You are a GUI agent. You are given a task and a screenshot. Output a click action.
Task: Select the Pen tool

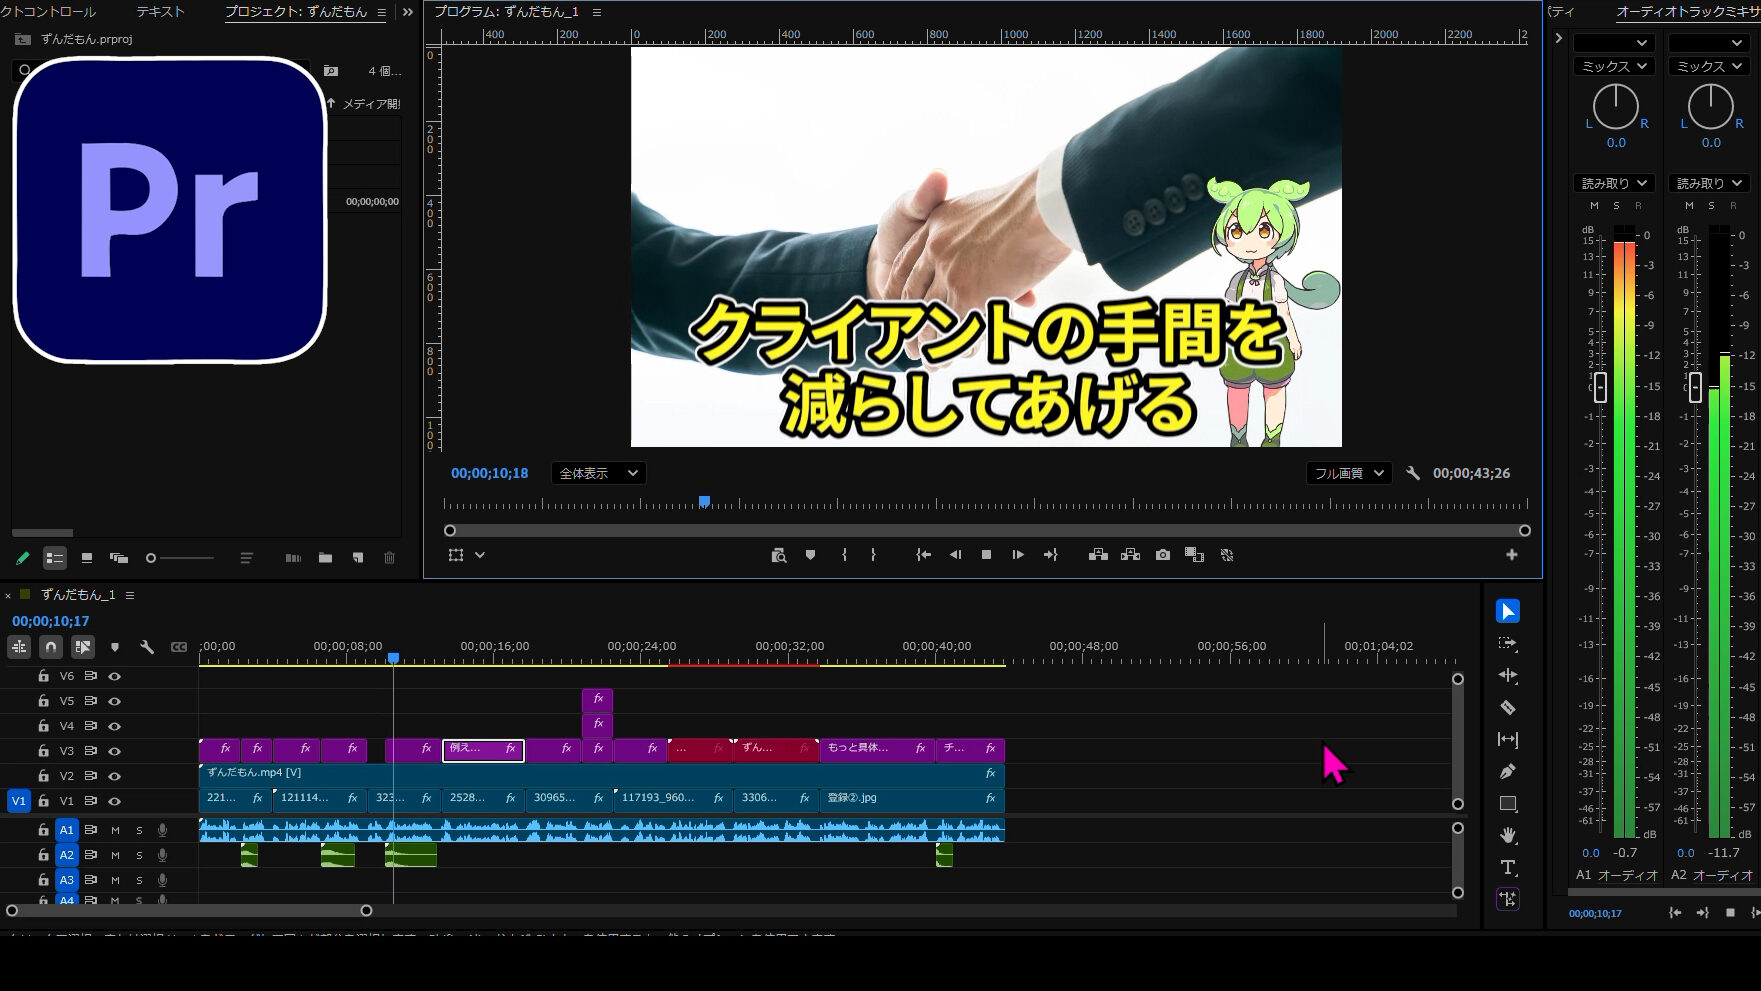(x=1508, y=772)
